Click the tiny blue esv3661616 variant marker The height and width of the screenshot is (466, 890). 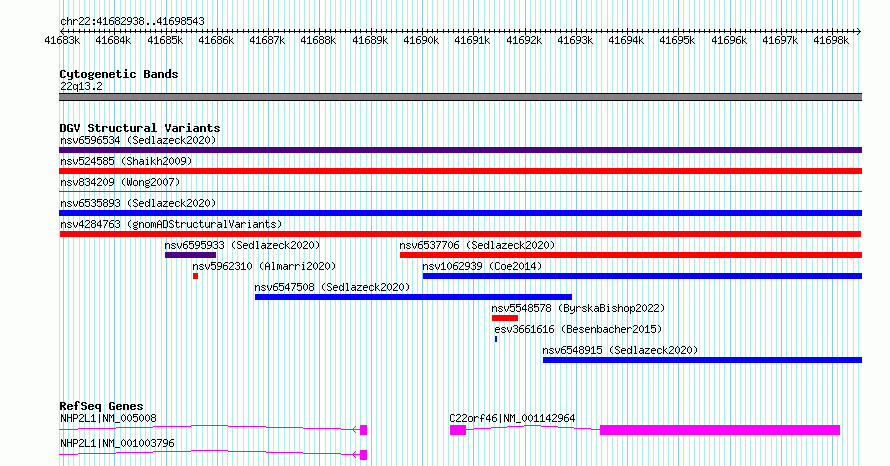click(x=496, y=339)
